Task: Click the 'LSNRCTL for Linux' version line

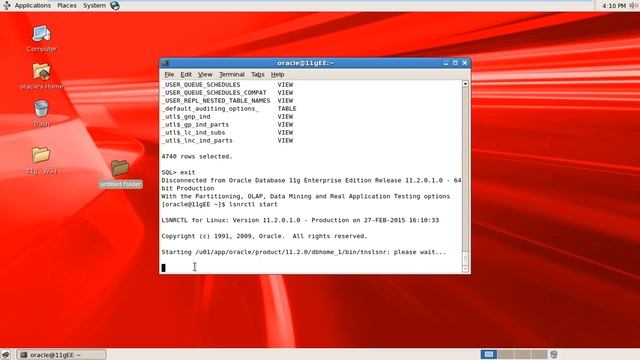Action: [300, 220]
